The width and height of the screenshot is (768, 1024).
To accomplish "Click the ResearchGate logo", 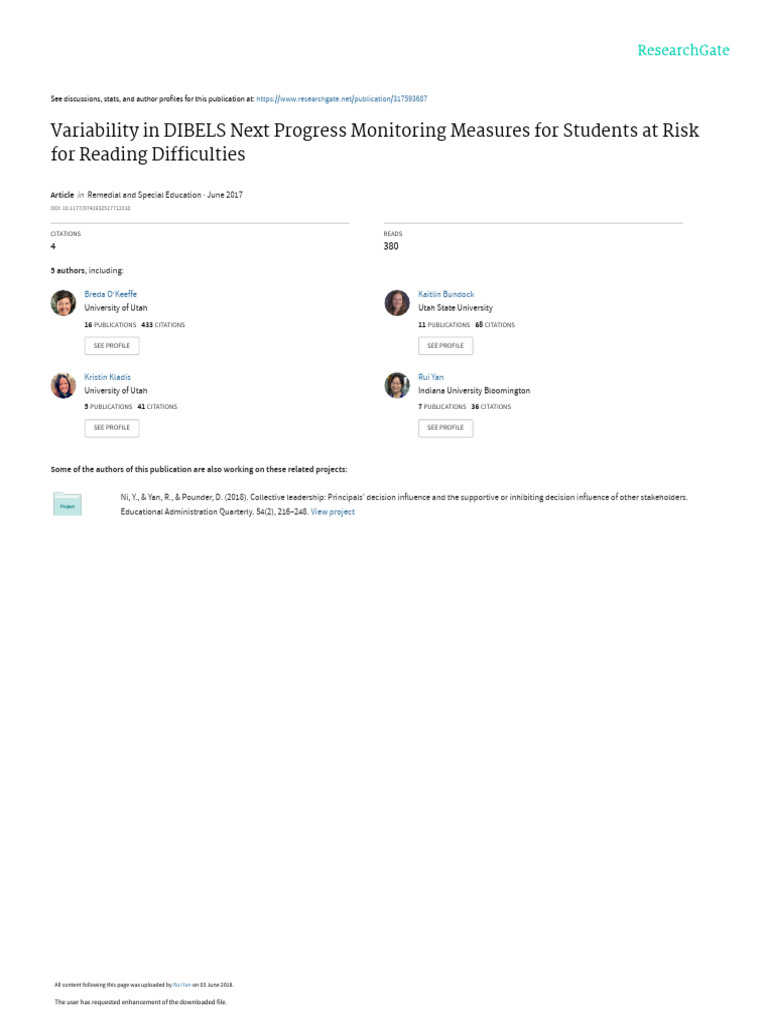I will click(683, 50).
